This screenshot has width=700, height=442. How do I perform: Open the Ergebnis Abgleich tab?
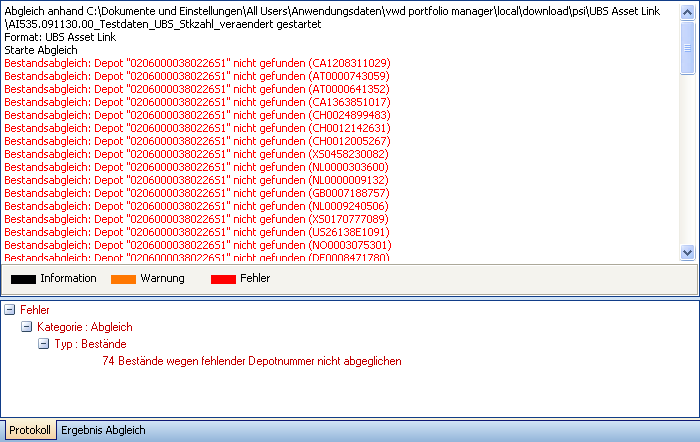pyautogui.click(x=103, y=430)
